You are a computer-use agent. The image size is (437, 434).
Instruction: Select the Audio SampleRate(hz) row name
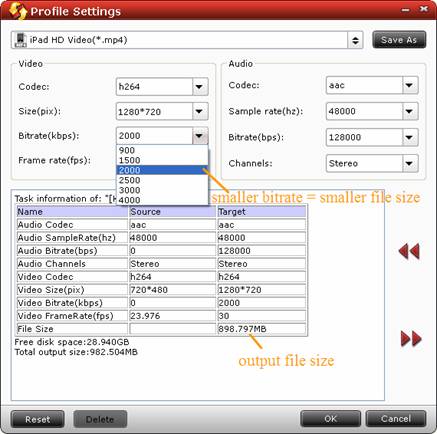pyautogui.click(x=72, y=238)
